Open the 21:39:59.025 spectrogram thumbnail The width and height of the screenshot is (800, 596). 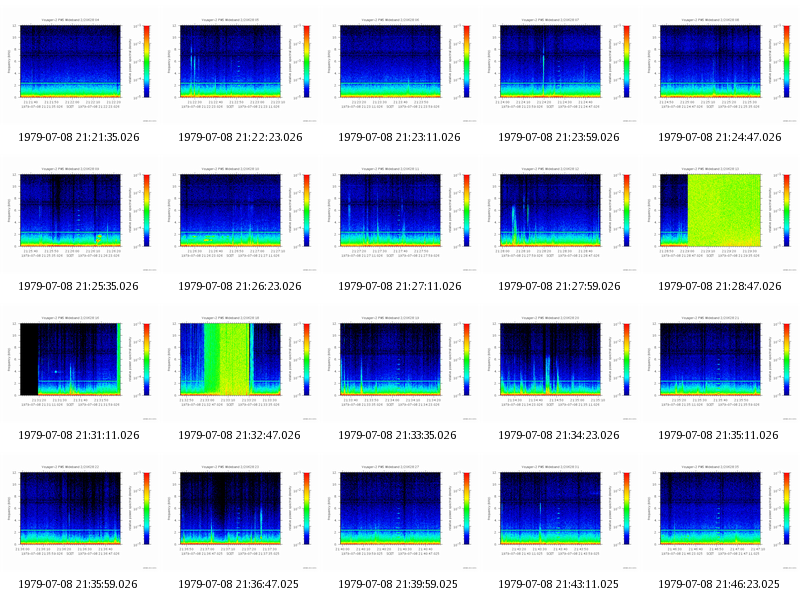399,514
